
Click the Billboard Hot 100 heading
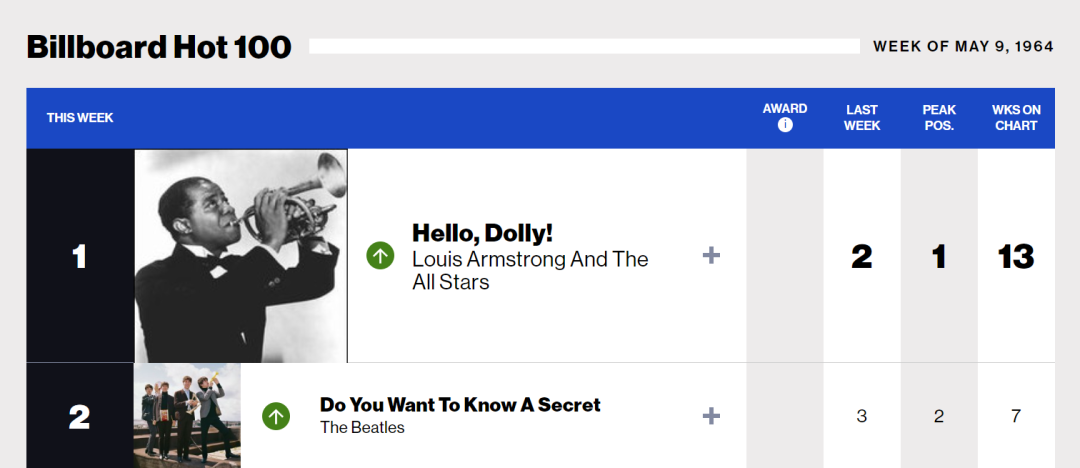(159, 47)
